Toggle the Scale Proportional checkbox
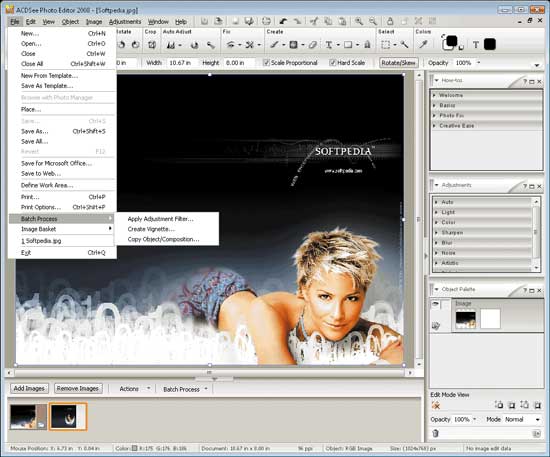Screen dimensions: 550x457 coord(266,63)
